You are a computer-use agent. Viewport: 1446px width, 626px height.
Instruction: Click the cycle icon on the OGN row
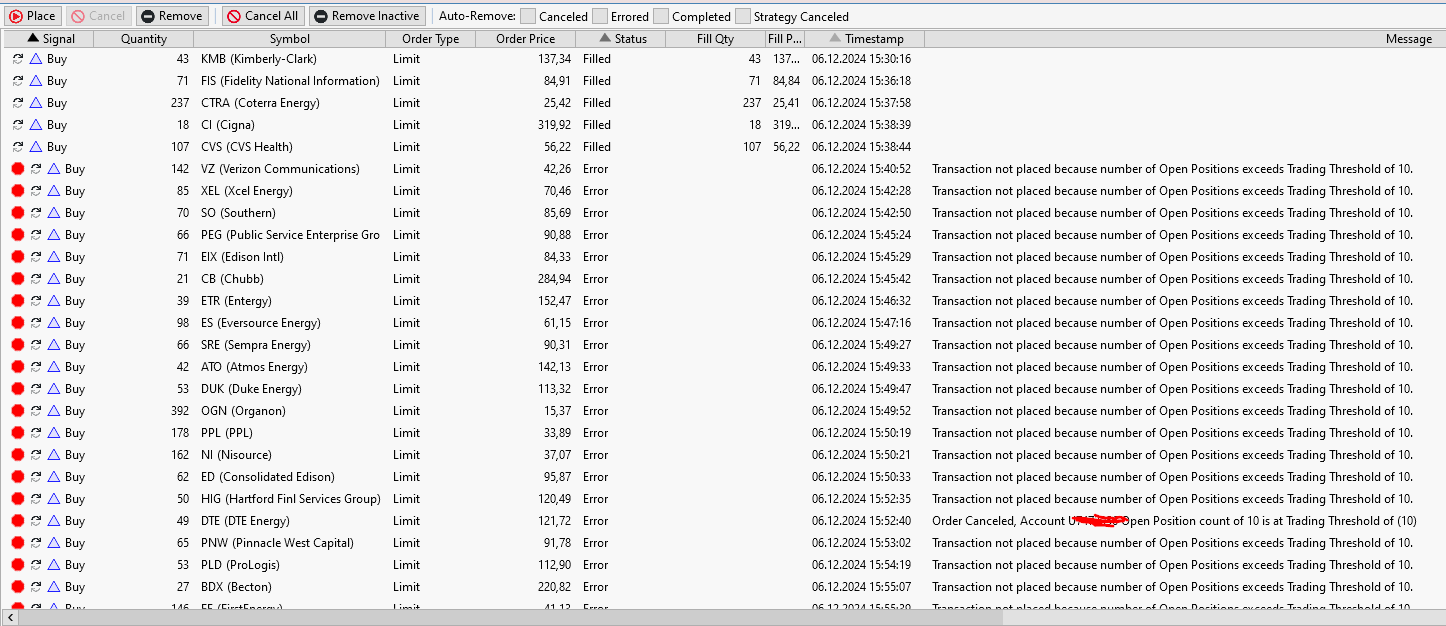pyautogui.click(x=36, y=411)
